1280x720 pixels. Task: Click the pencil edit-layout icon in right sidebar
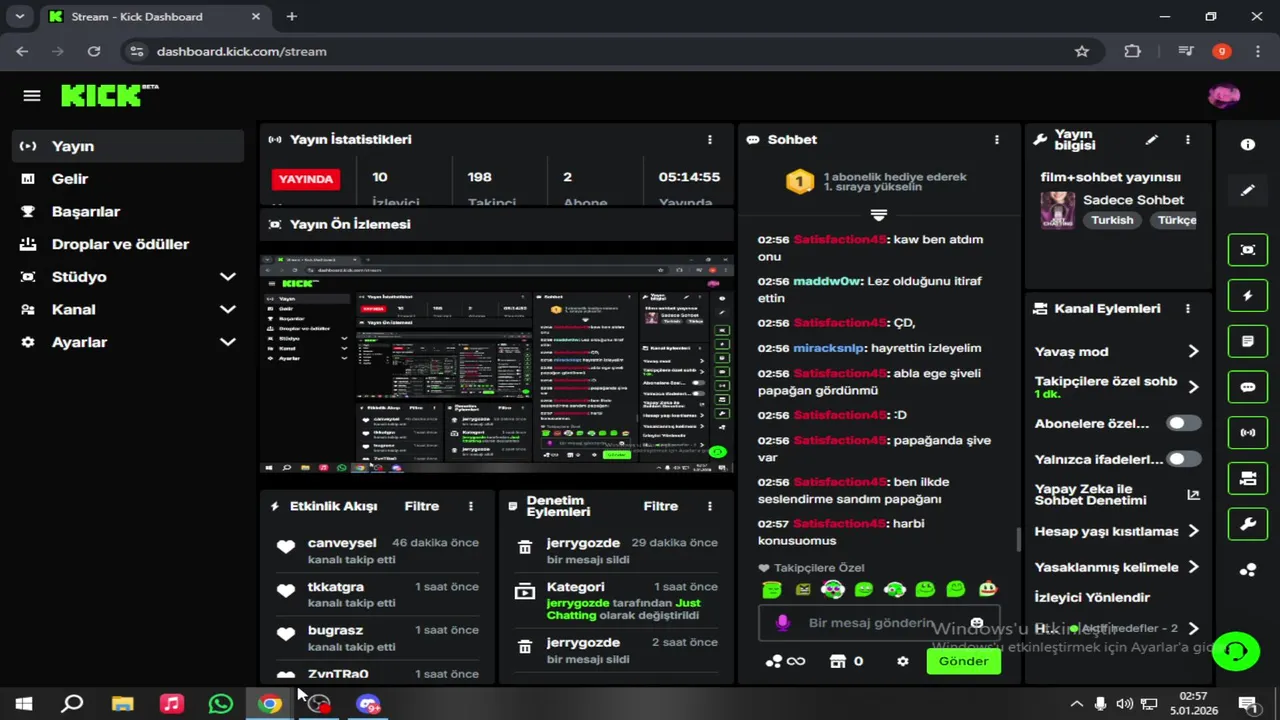[x=1248, y=190]
